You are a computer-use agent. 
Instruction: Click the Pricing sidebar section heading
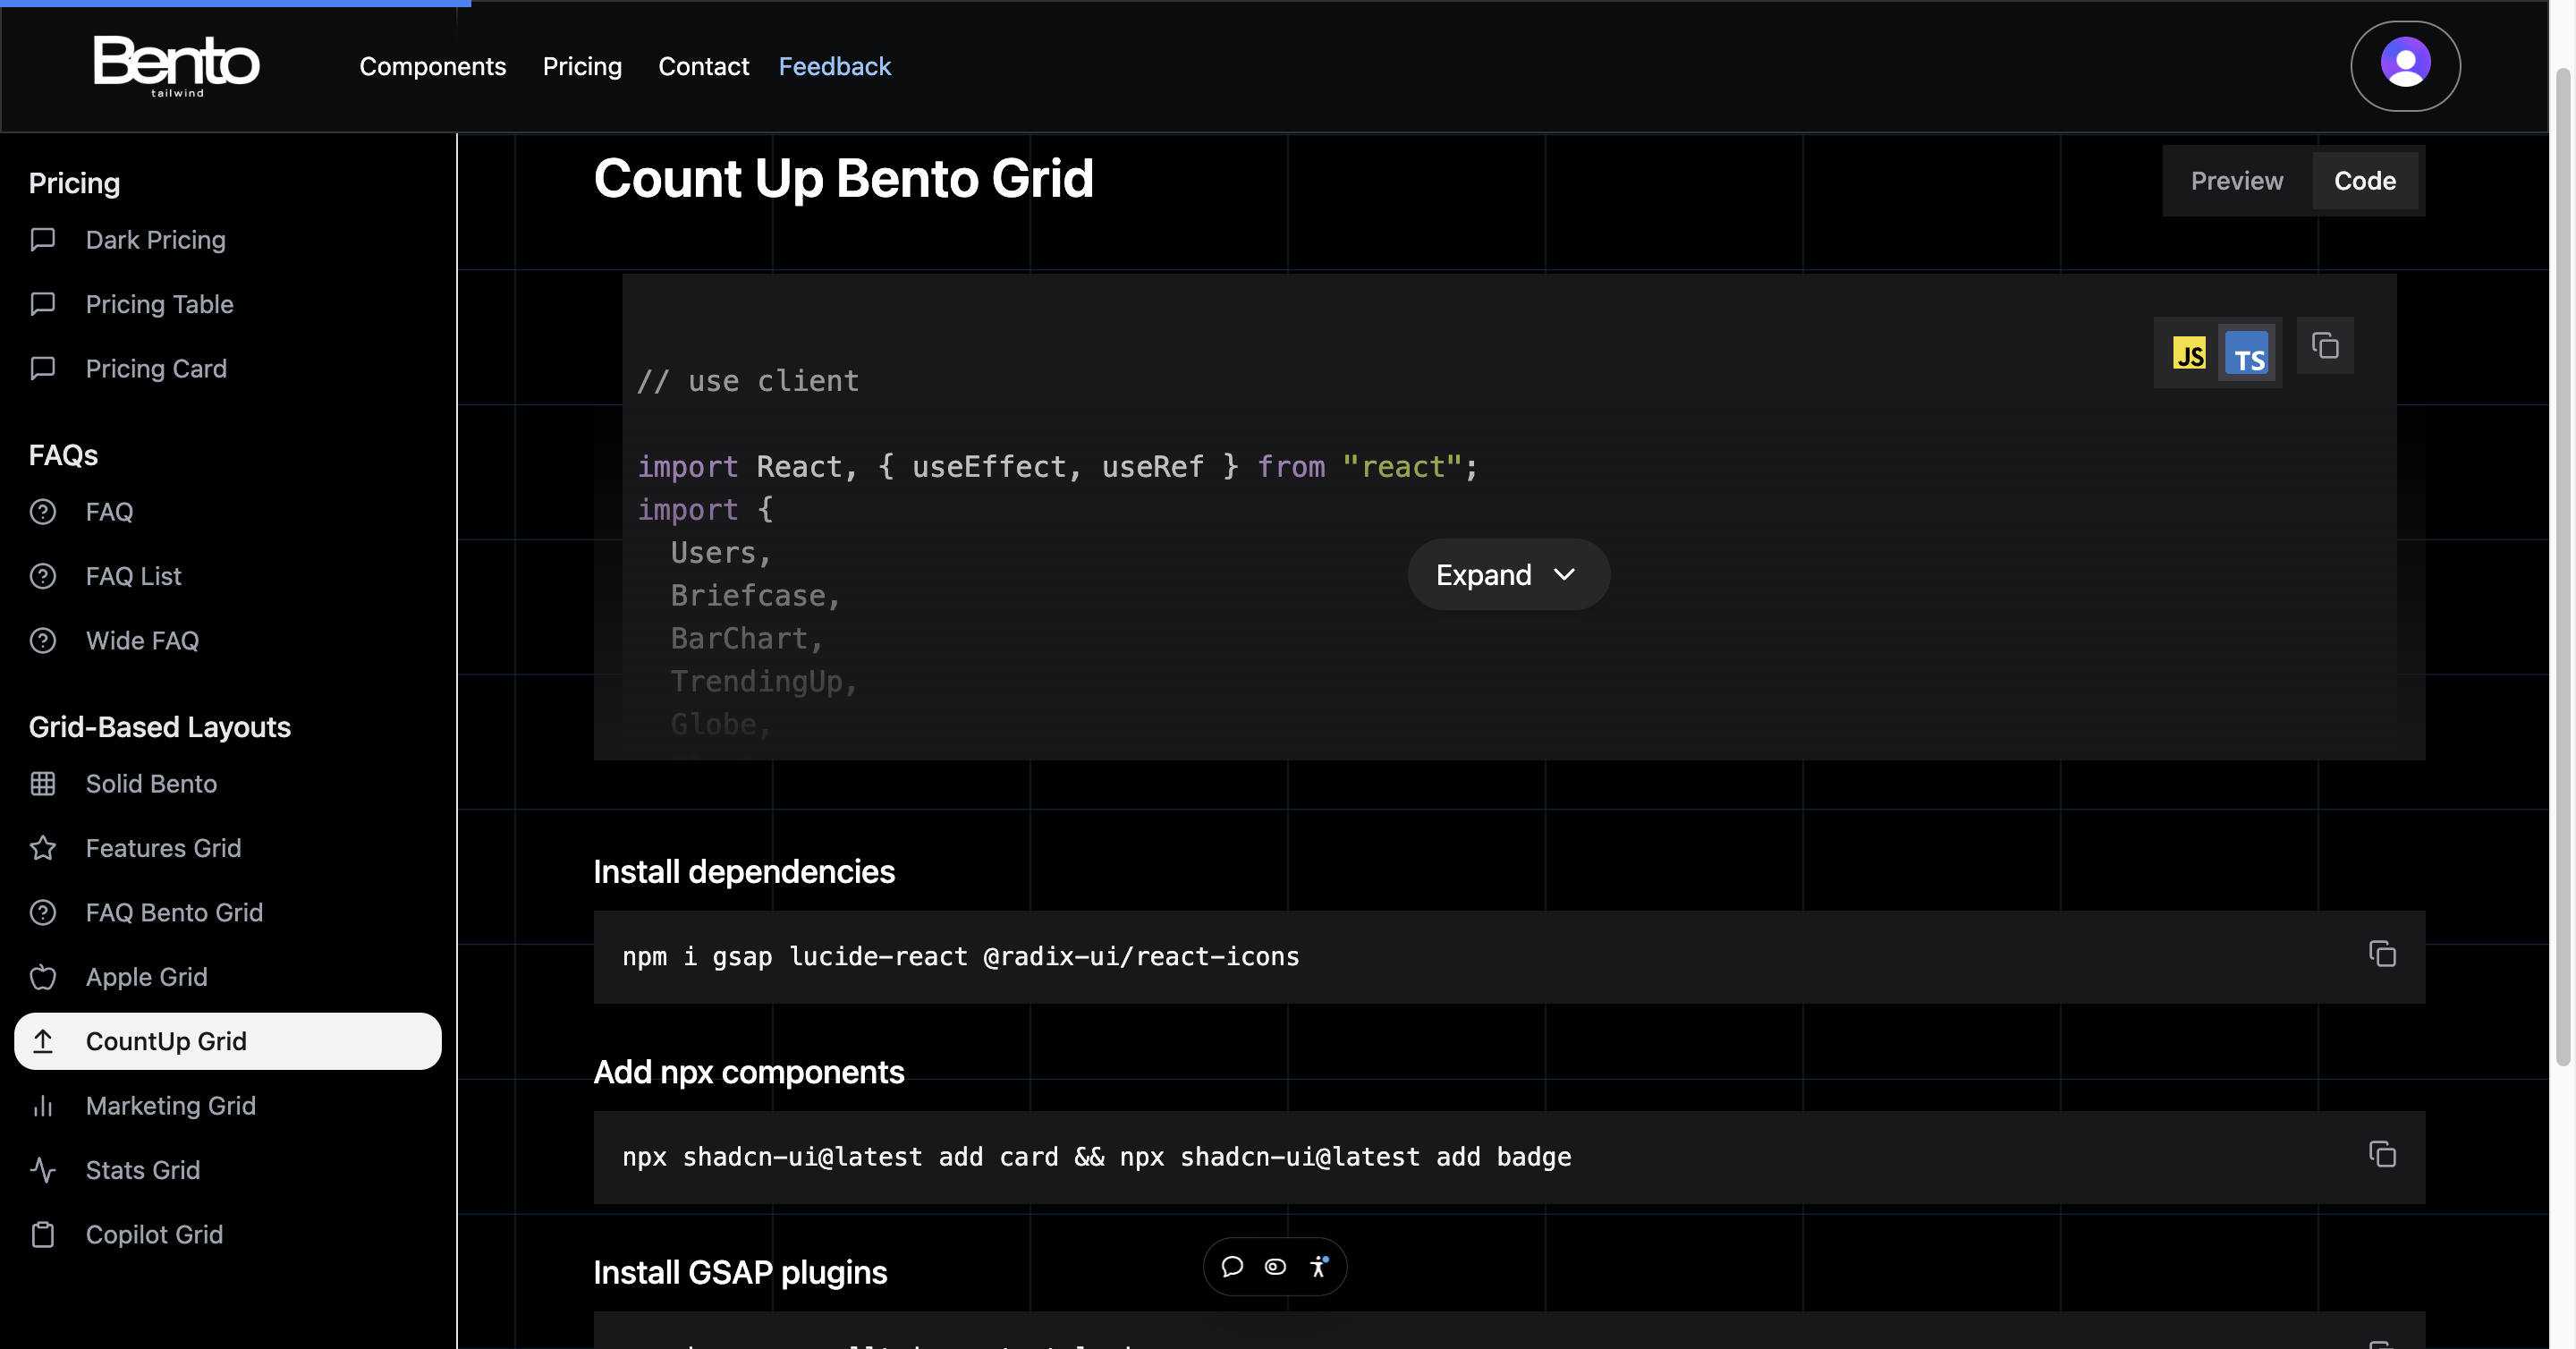point(74,183)
